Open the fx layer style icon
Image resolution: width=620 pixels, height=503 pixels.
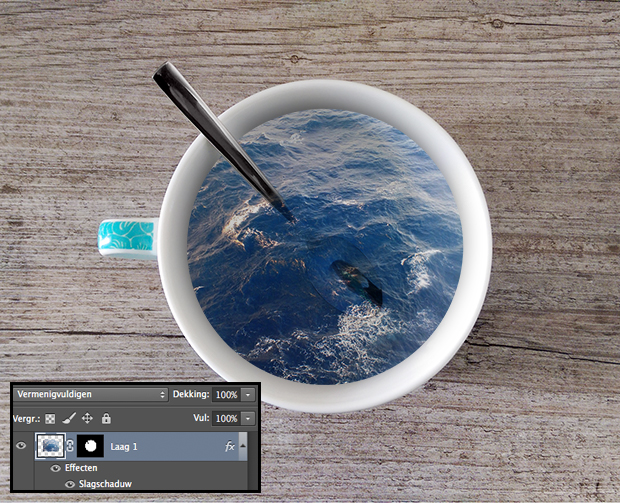click(x=230, y=446)
